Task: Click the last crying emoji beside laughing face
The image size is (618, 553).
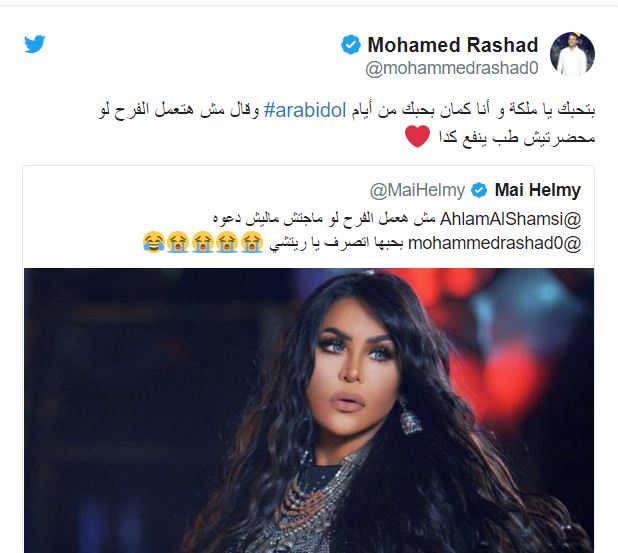Action: tap(178, 242)
